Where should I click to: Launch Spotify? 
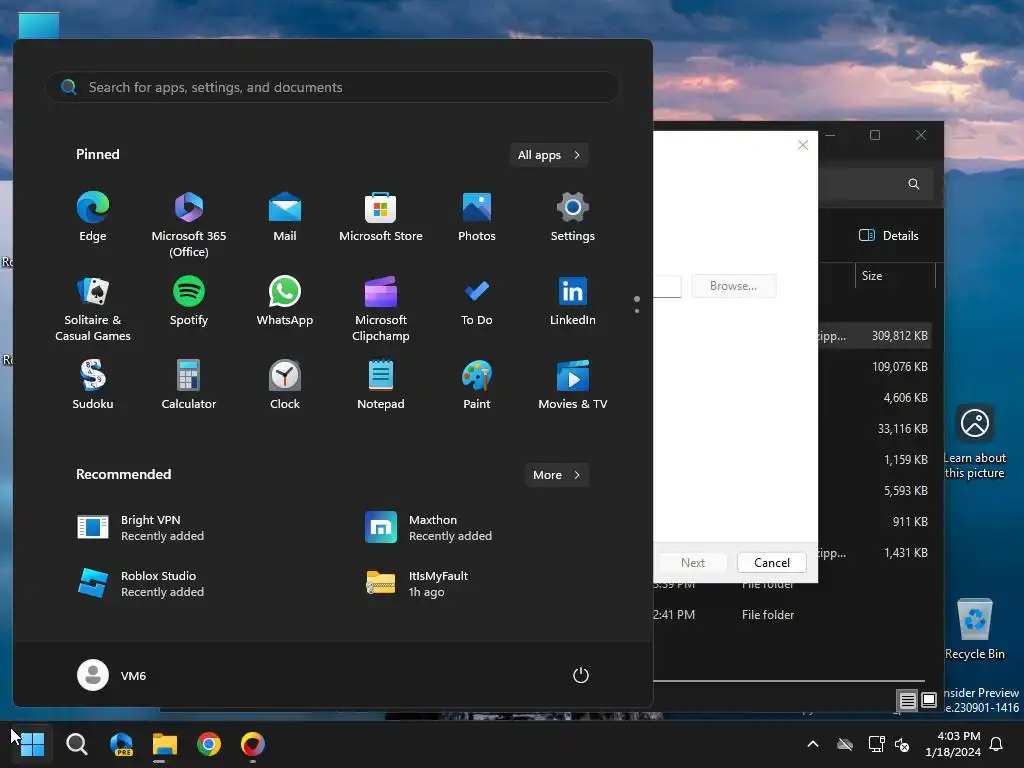tap(189, 301)
